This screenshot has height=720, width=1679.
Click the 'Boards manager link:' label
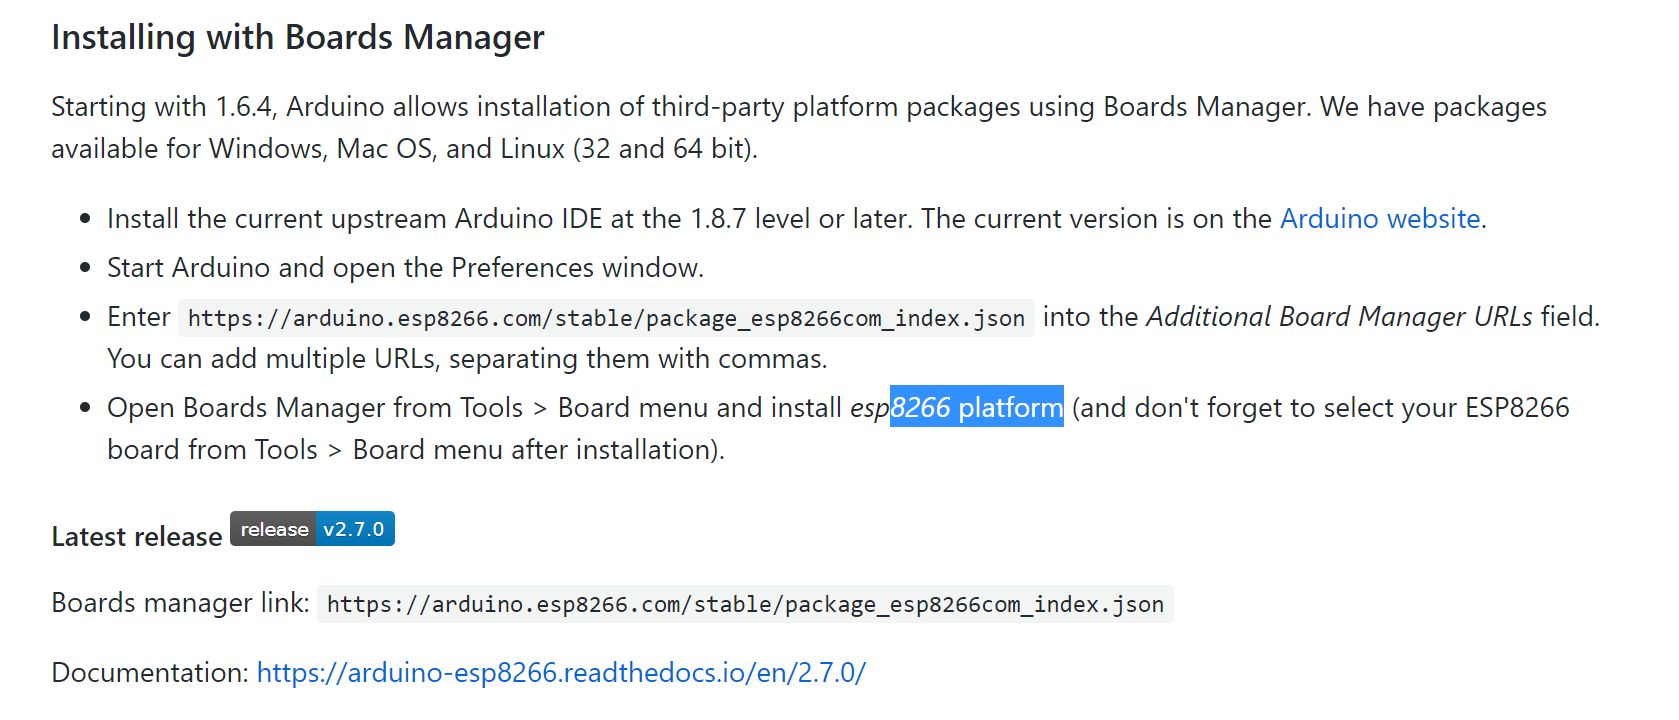pyautogui.click(x=180, y=603)
